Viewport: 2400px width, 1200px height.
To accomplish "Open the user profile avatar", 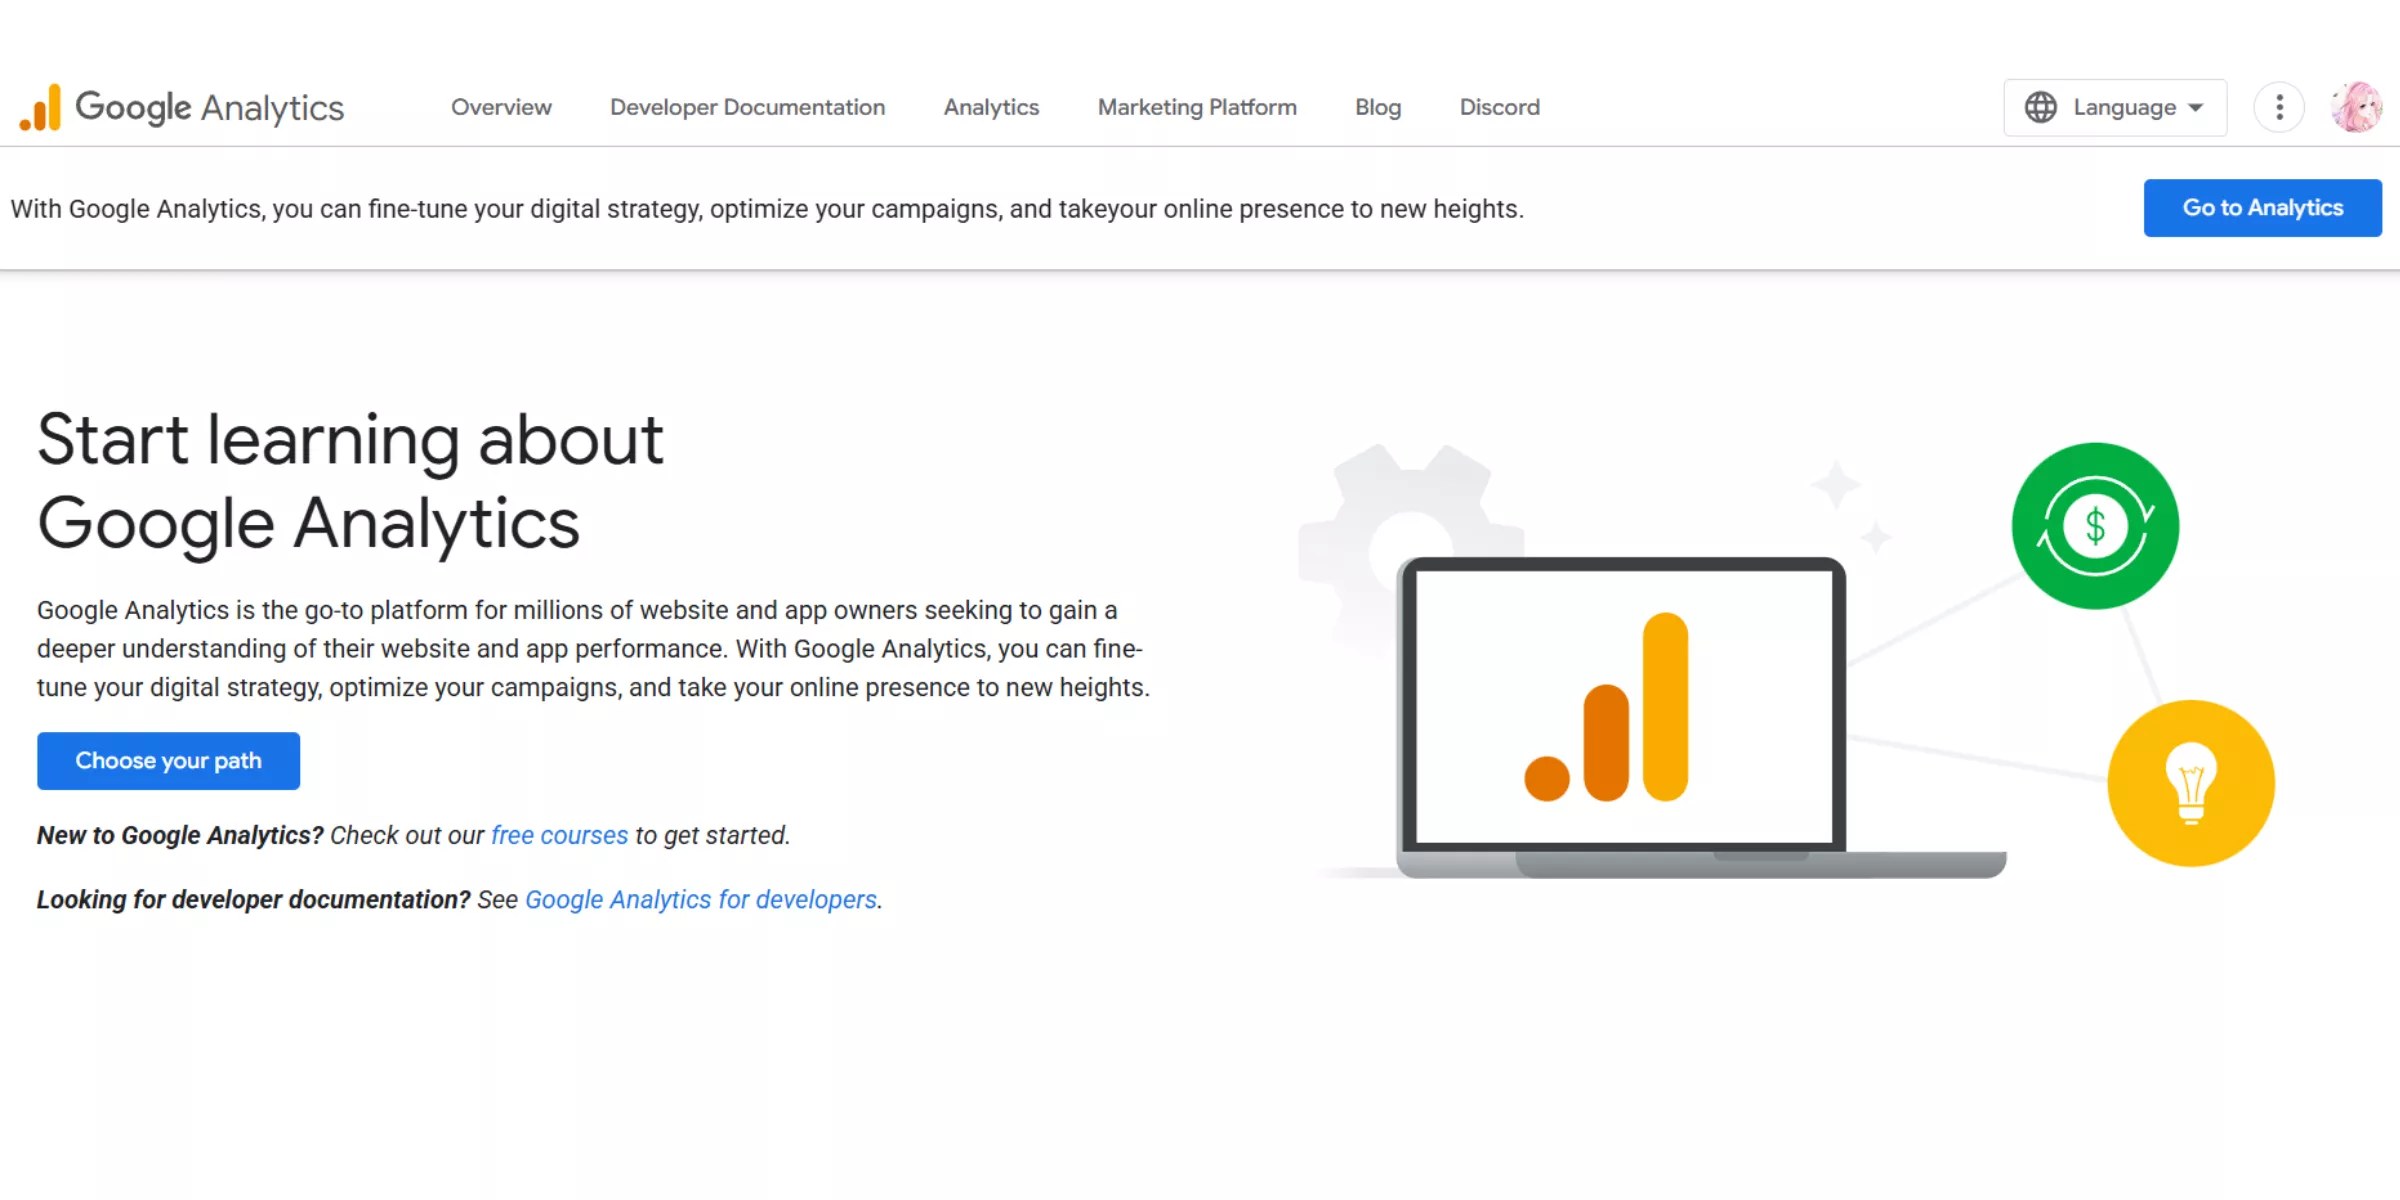I will coord(2355,107).
